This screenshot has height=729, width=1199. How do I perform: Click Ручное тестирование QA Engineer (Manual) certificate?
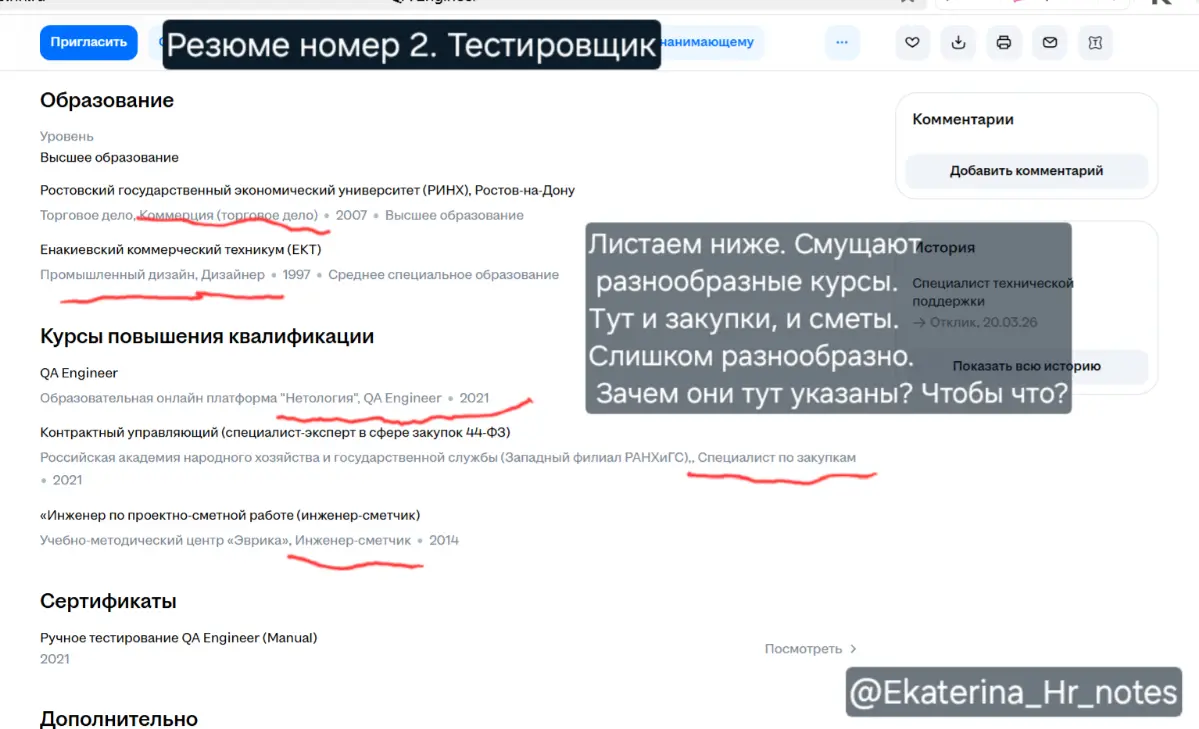coord(178,638)
